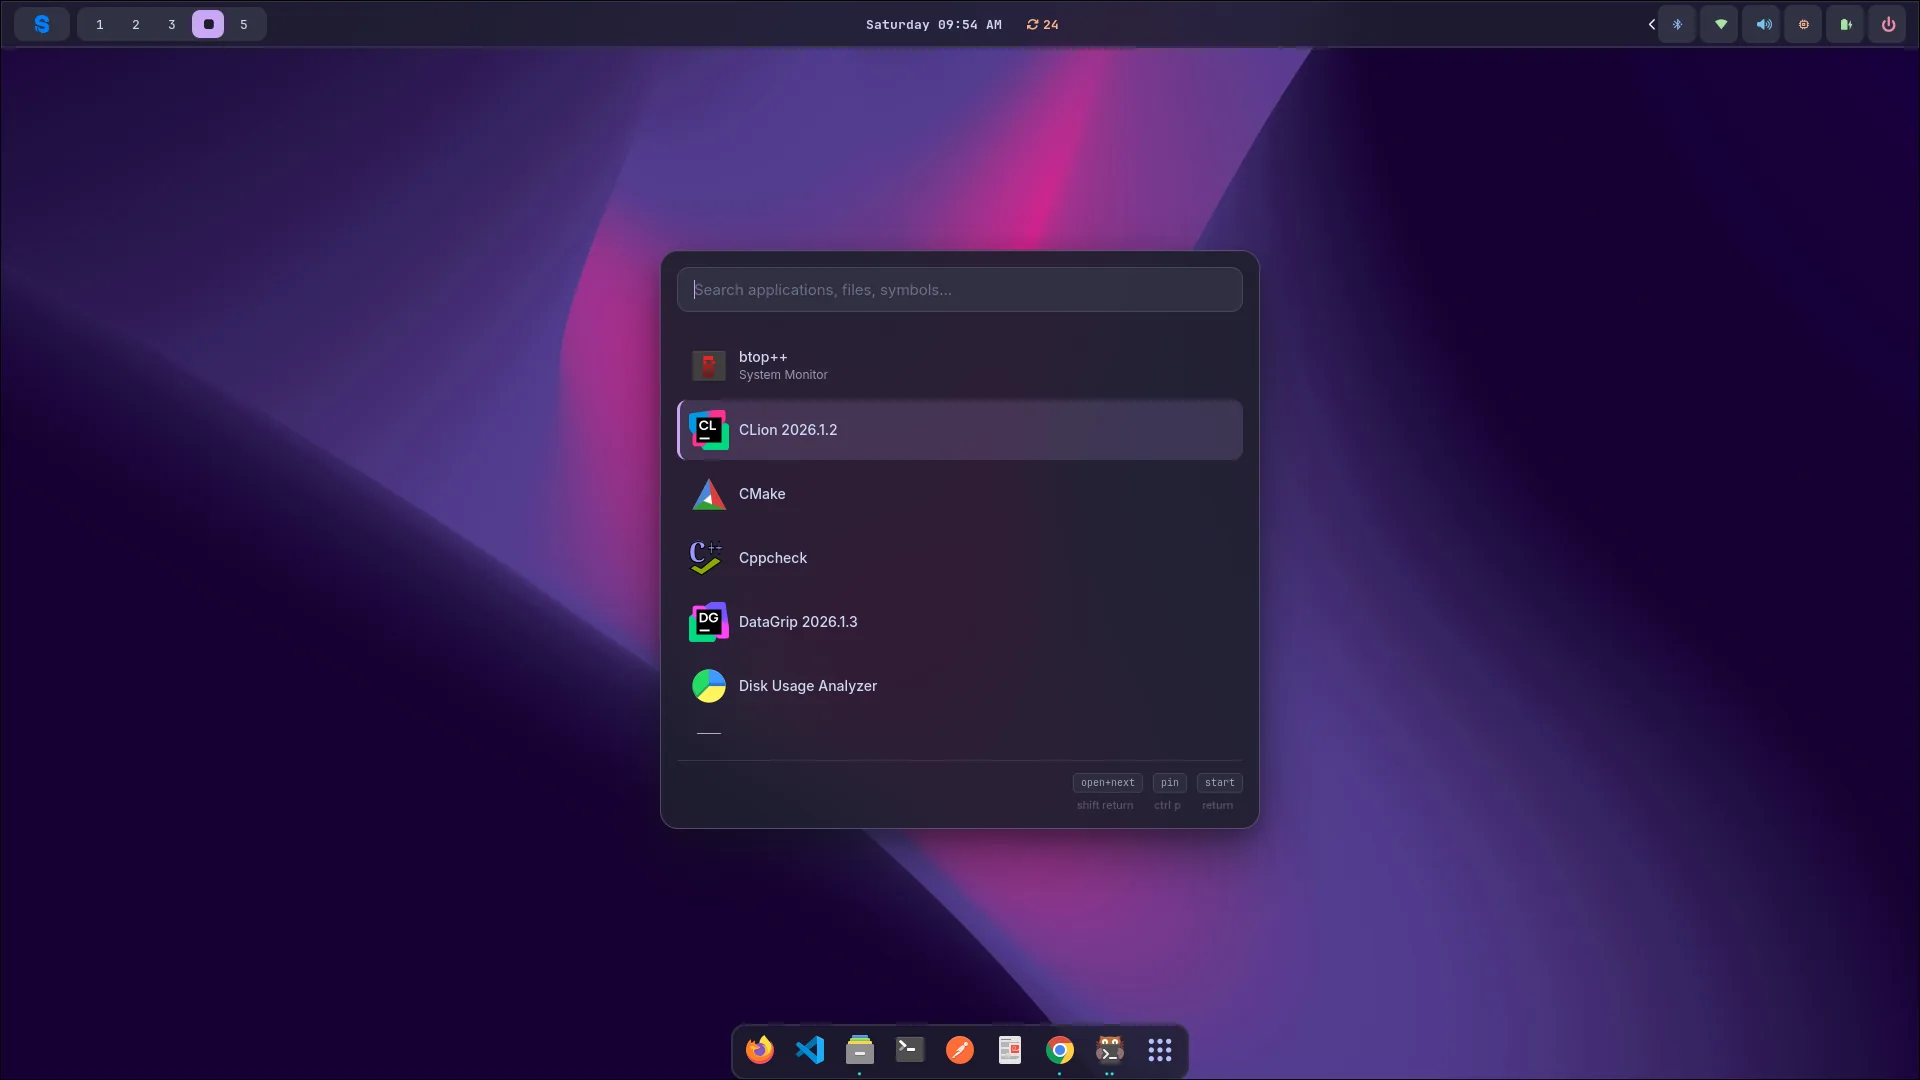Switch to workspace 5
This screenshot has height=1080, width=1920.
coord(244,24)
